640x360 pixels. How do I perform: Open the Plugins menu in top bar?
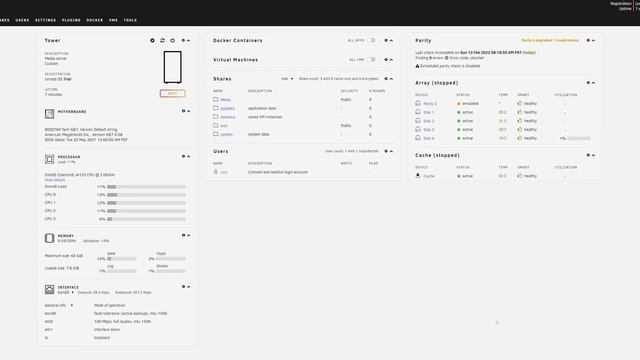tap(71, 20)
